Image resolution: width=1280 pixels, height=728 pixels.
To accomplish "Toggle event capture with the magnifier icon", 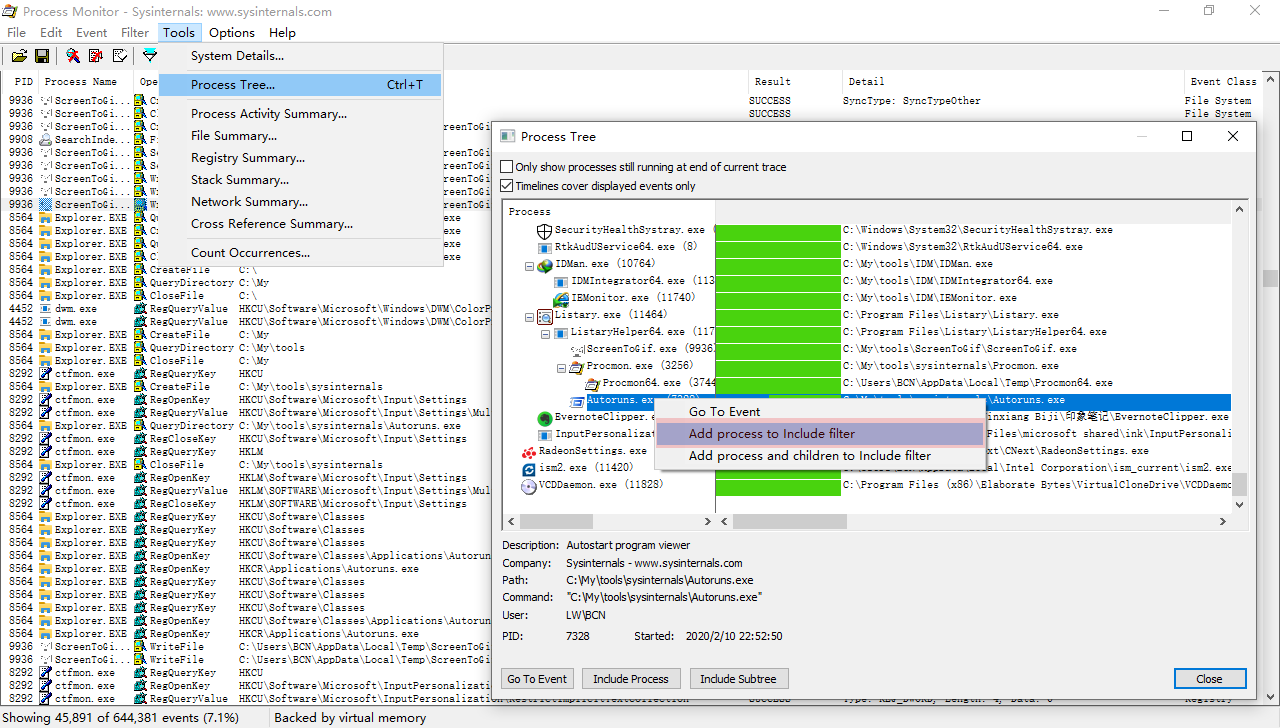I will (72, 56).
